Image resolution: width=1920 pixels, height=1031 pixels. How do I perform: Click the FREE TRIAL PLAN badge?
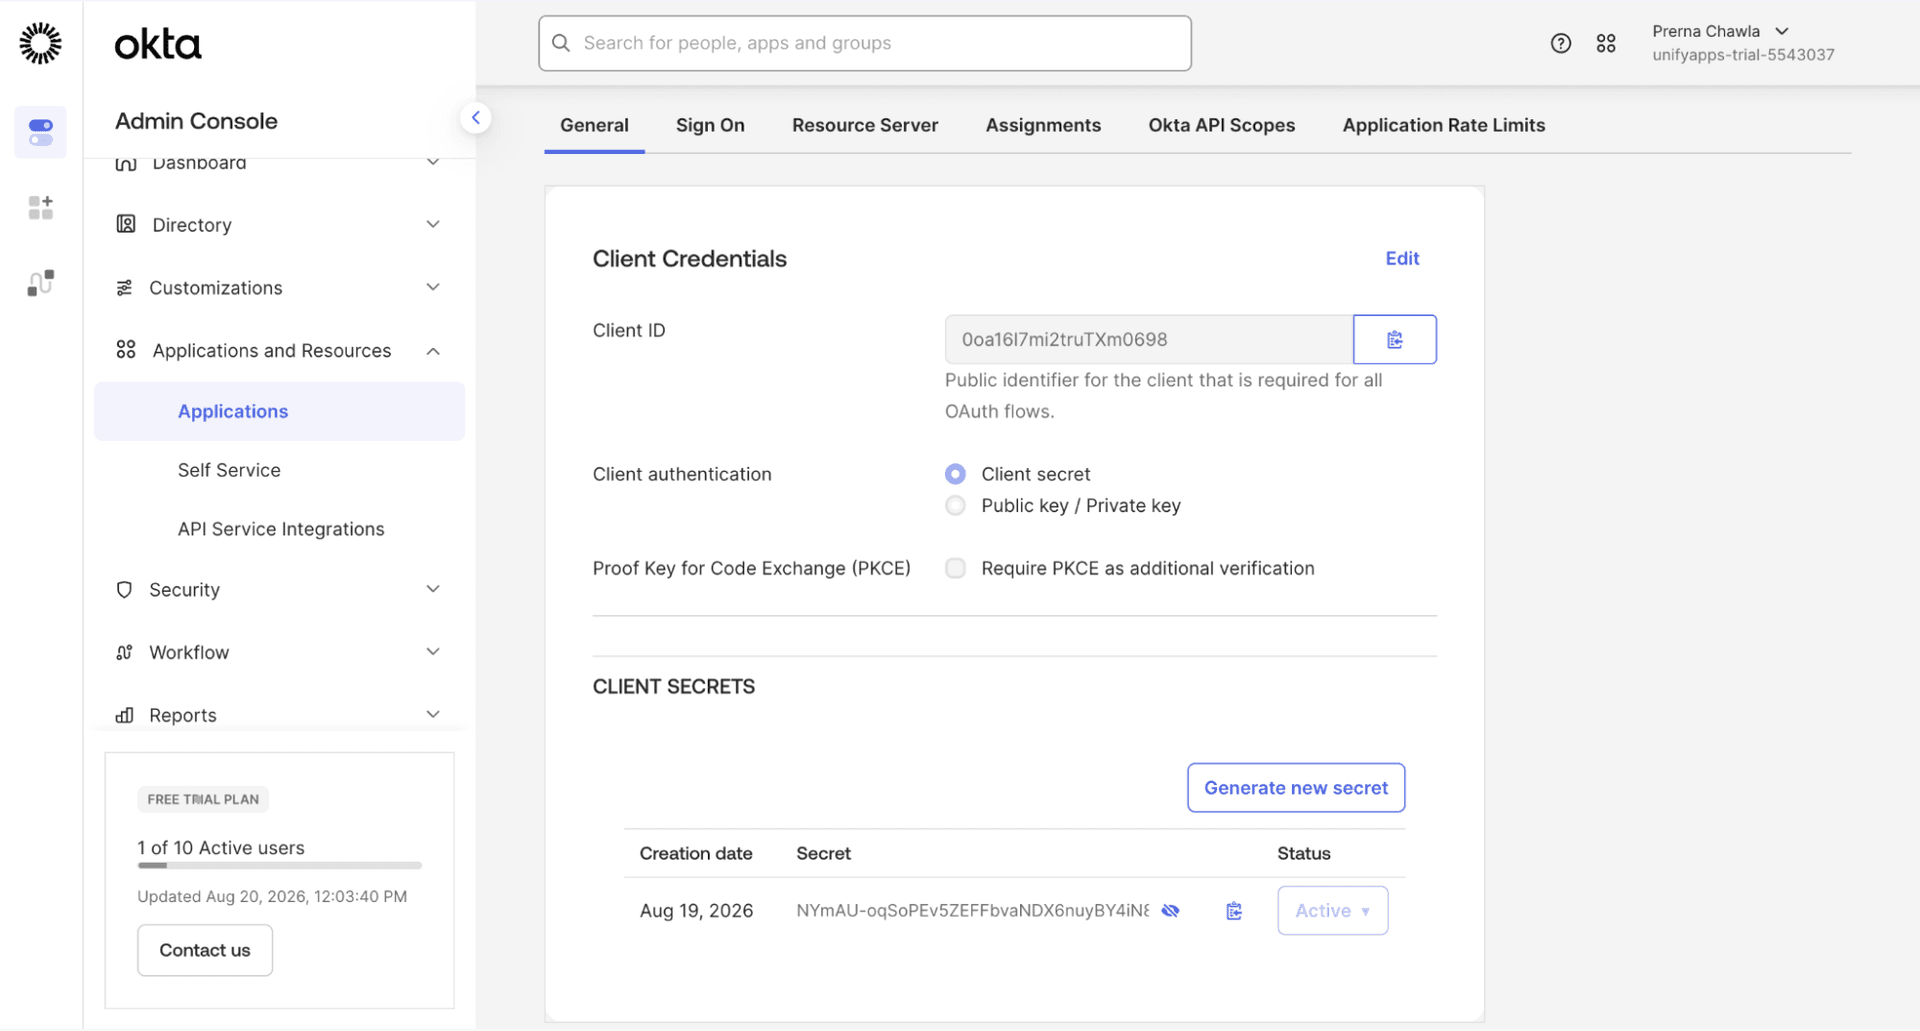[x=203, y=800]
